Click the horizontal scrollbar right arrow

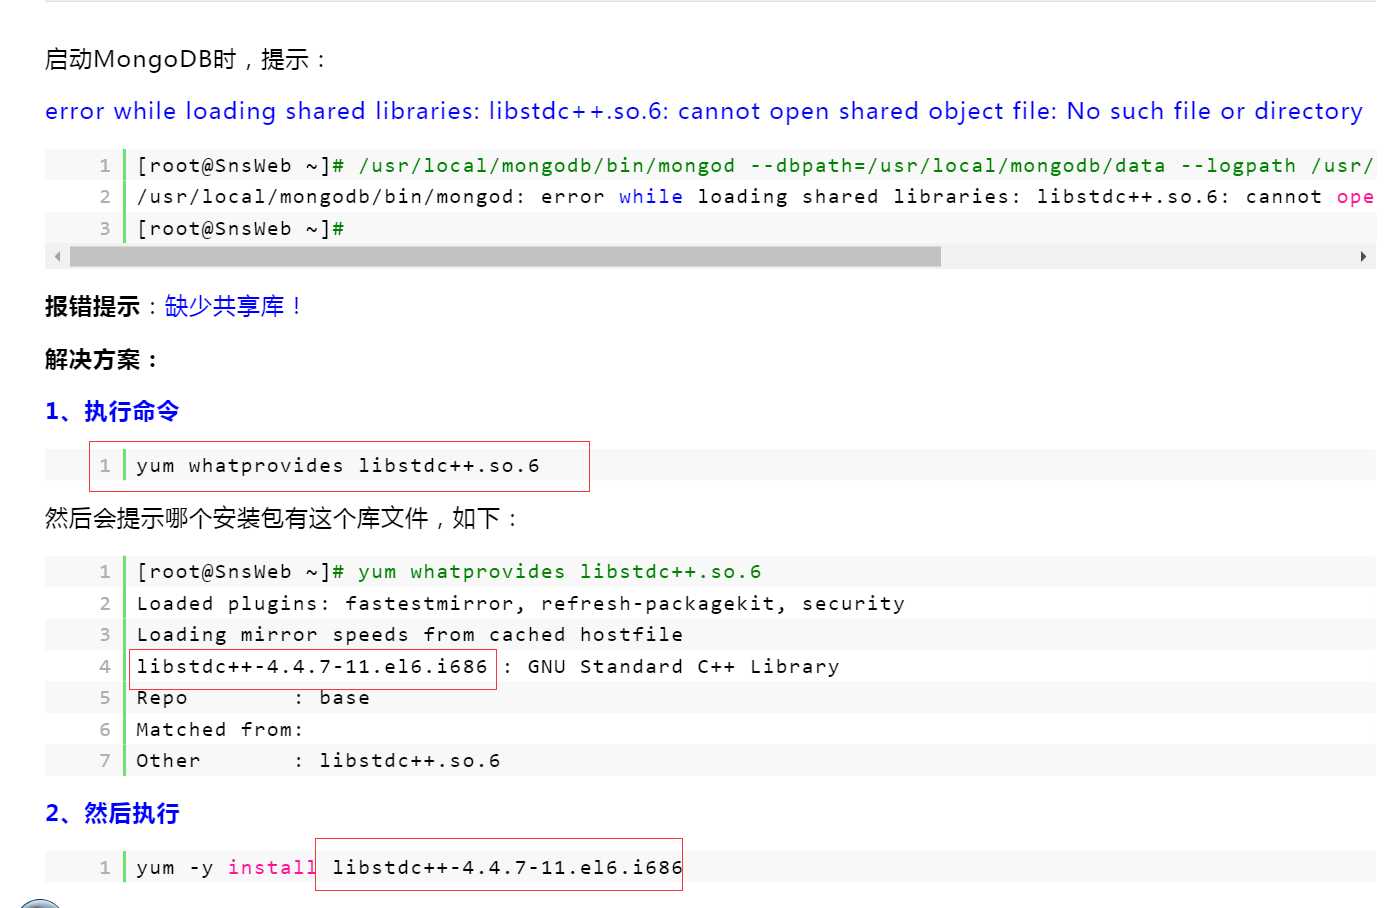click(x=1363, y=257)
